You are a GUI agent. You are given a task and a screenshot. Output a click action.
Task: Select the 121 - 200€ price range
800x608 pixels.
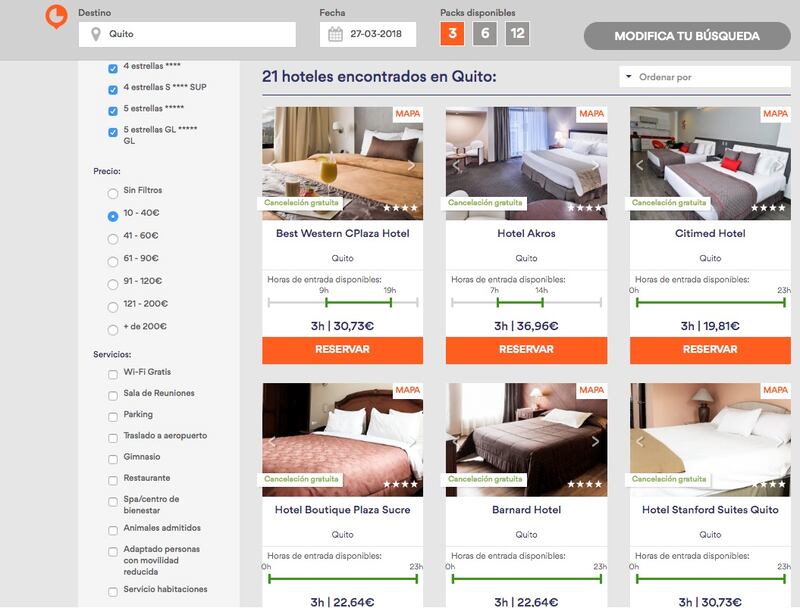coord(113,307)
